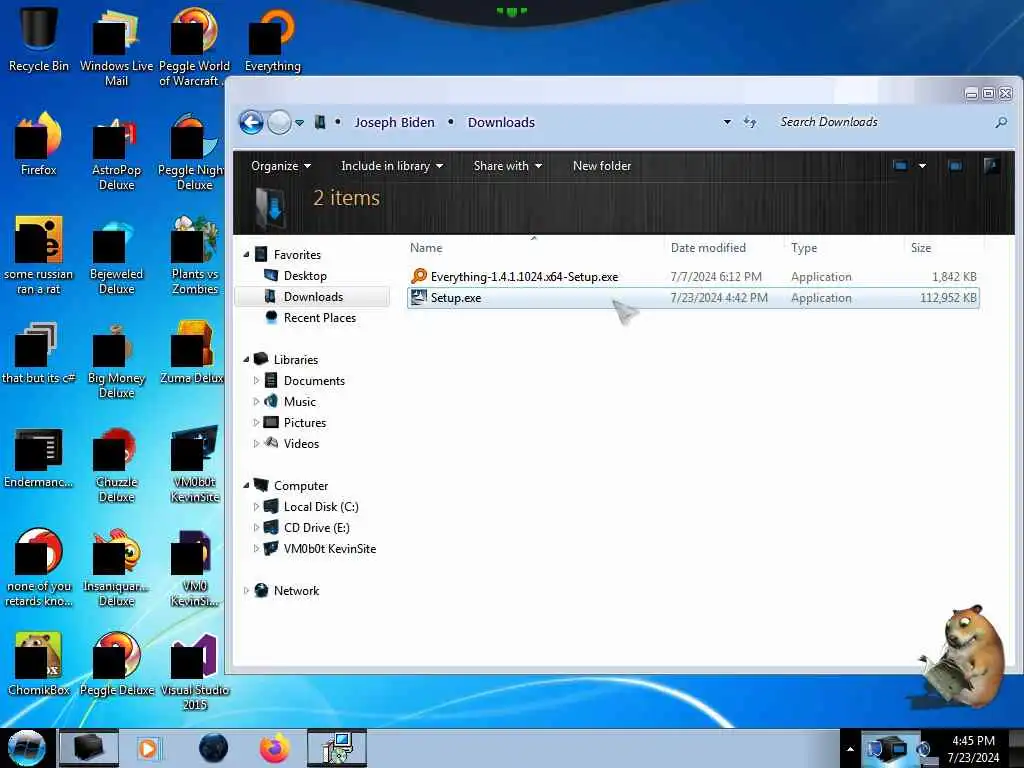This screenshot has width=1024, height=768.
Task: Select Visual Studio 2015 desktop icon
Action: (x=194, y=671)
